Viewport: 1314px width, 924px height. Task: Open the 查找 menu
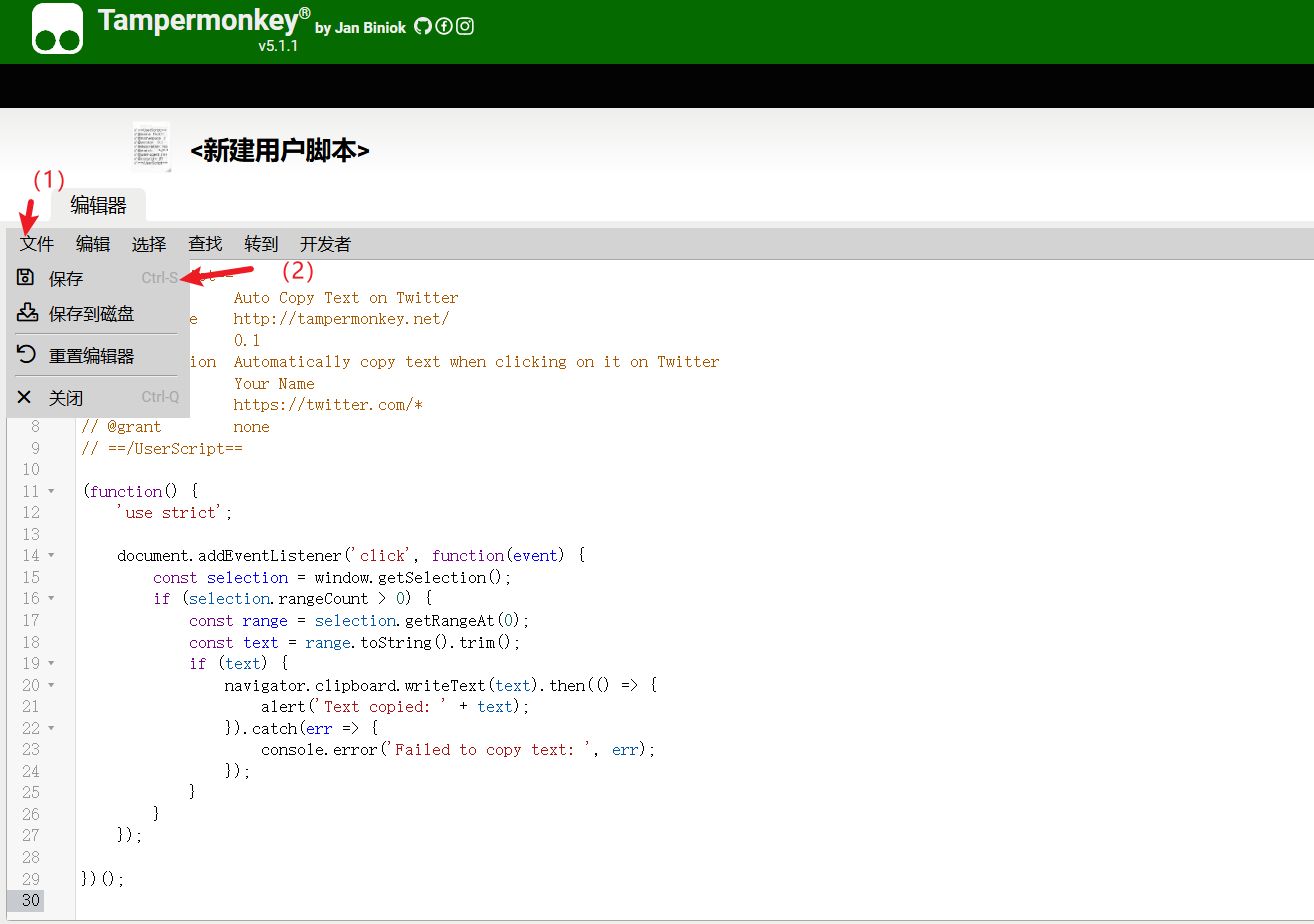coord(205,244)
